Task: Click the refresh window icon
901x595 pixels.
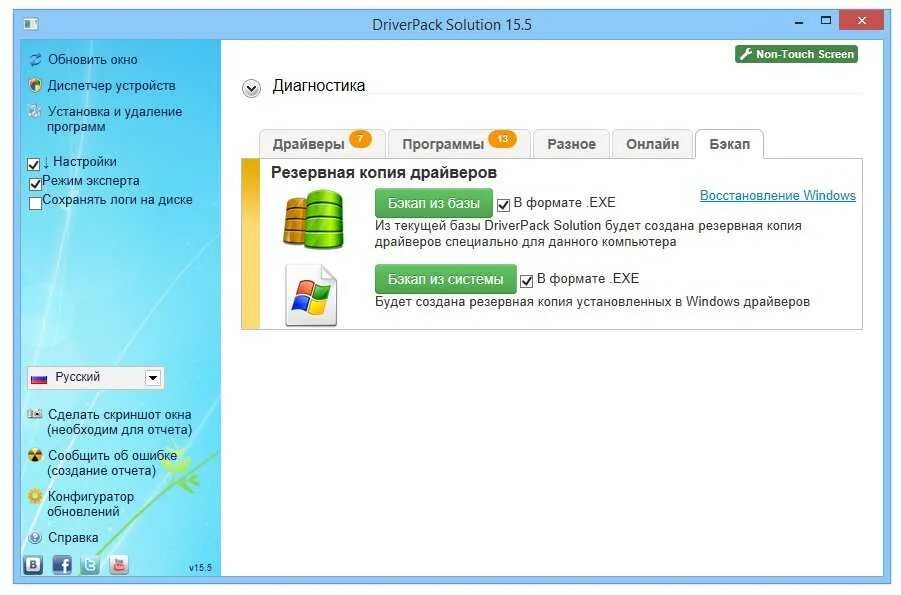Action: (35, 60)
